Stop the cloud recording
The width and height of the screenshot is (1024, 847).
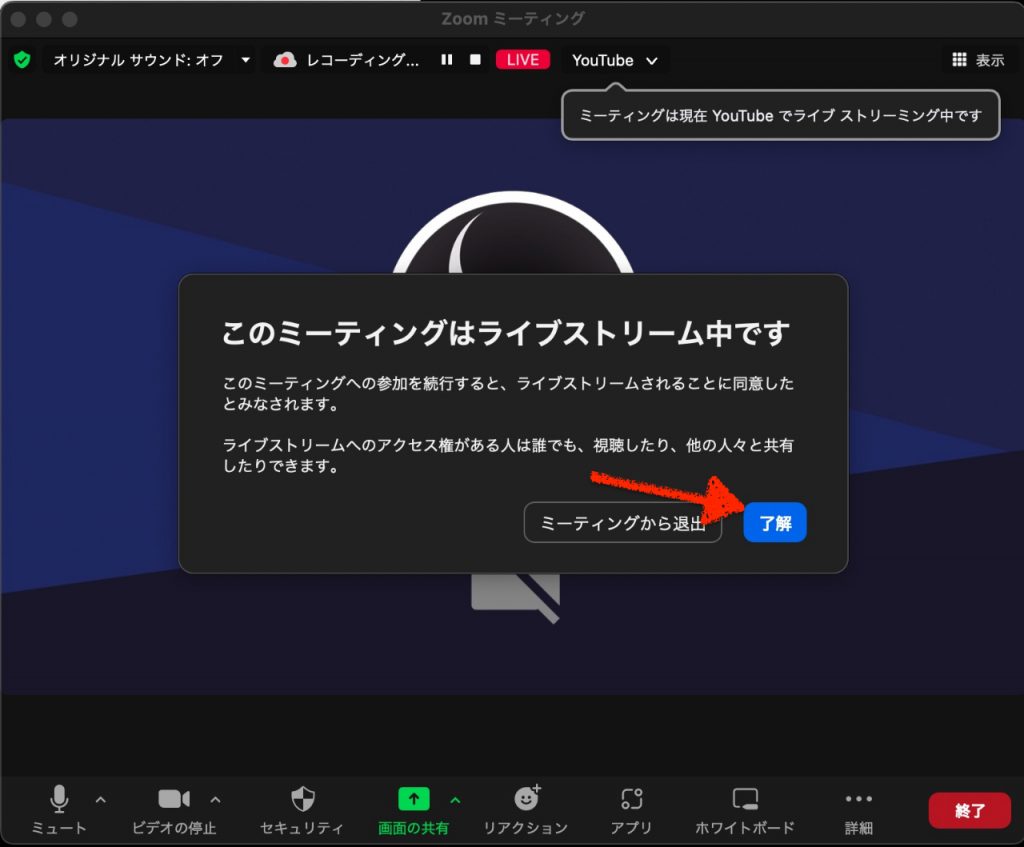tap(475, 60)
